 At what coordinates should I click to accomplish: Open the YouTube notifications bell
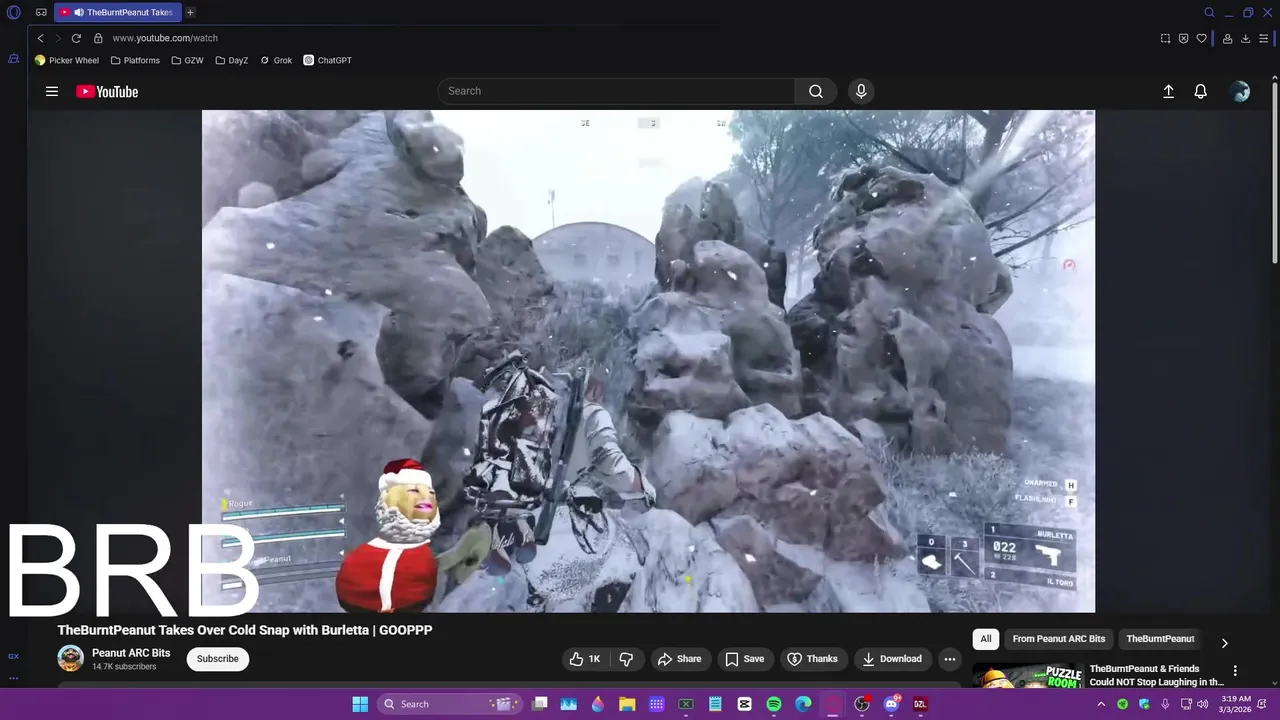(x=1201, y=91)
